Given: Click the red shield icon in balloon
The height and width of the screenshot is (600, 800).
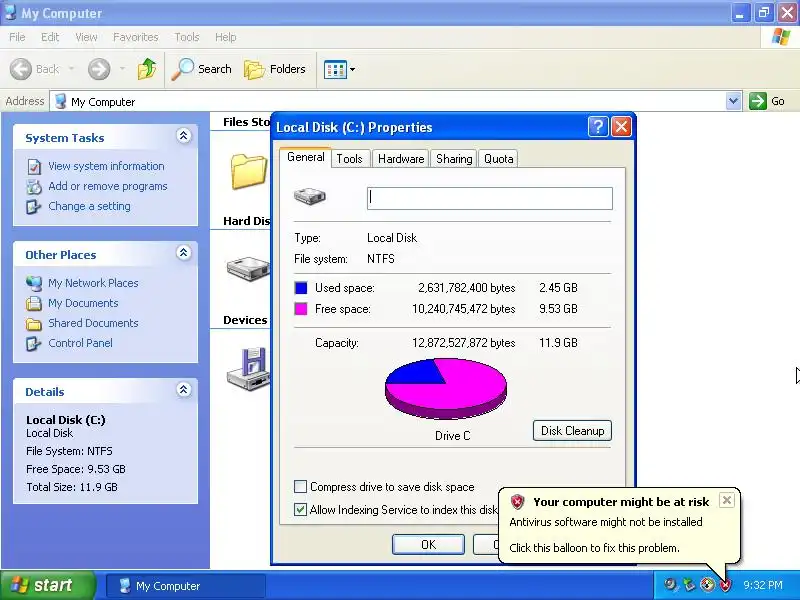Looking at the screenshot, I should pos(517,502).
